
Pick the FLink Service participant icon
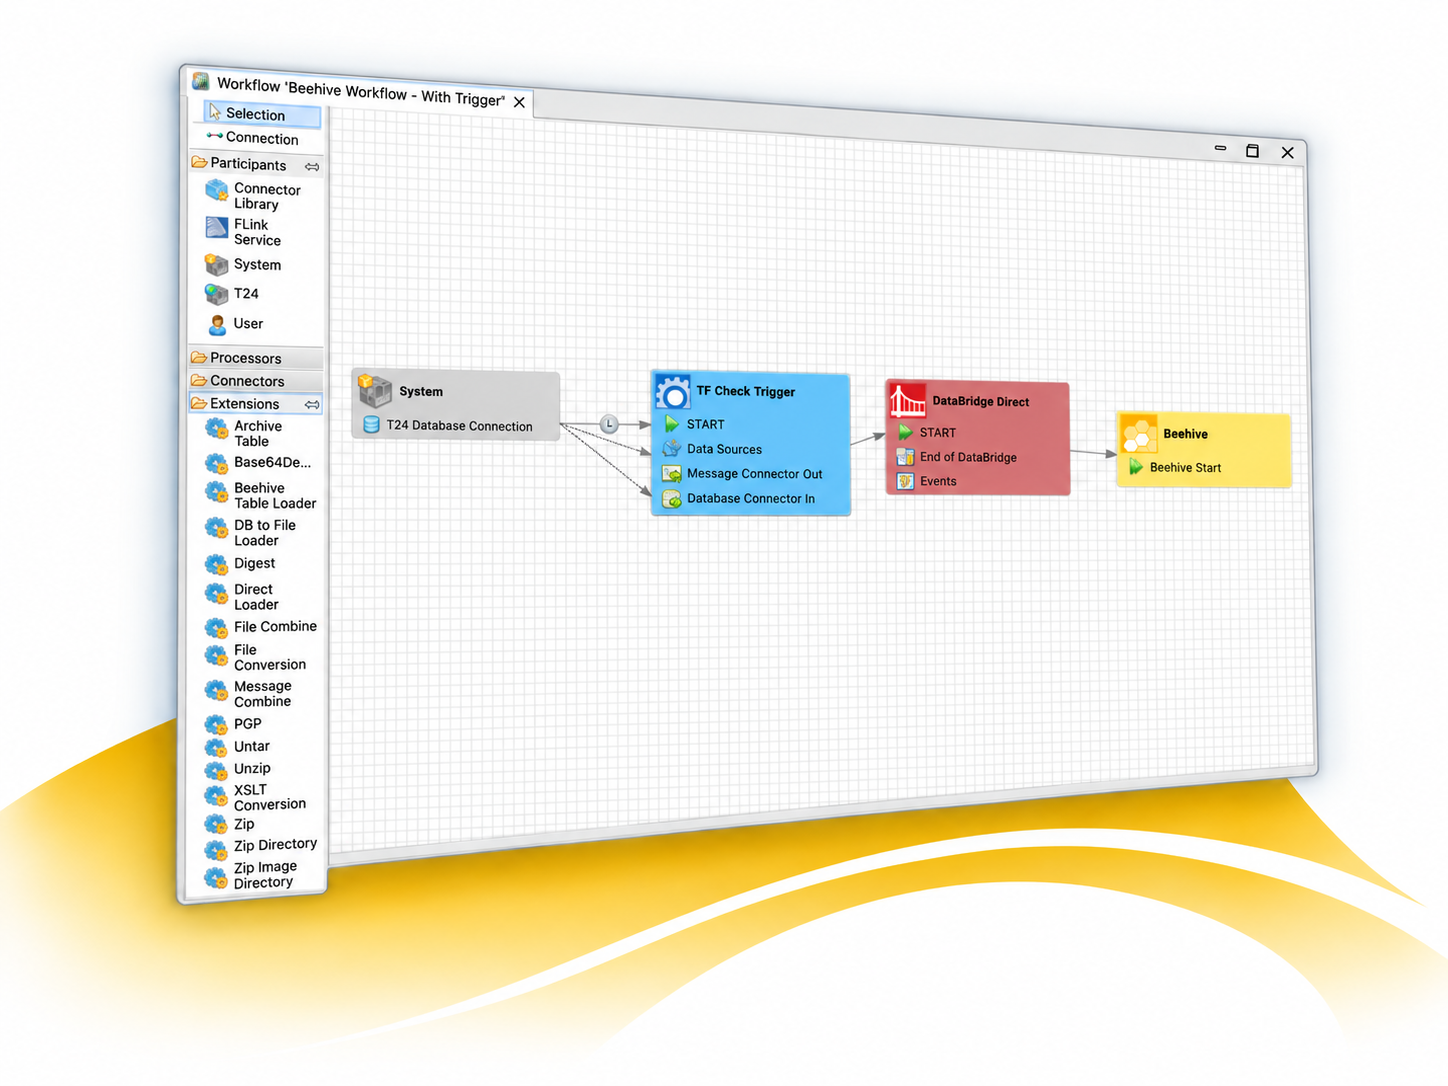[217, 228]
